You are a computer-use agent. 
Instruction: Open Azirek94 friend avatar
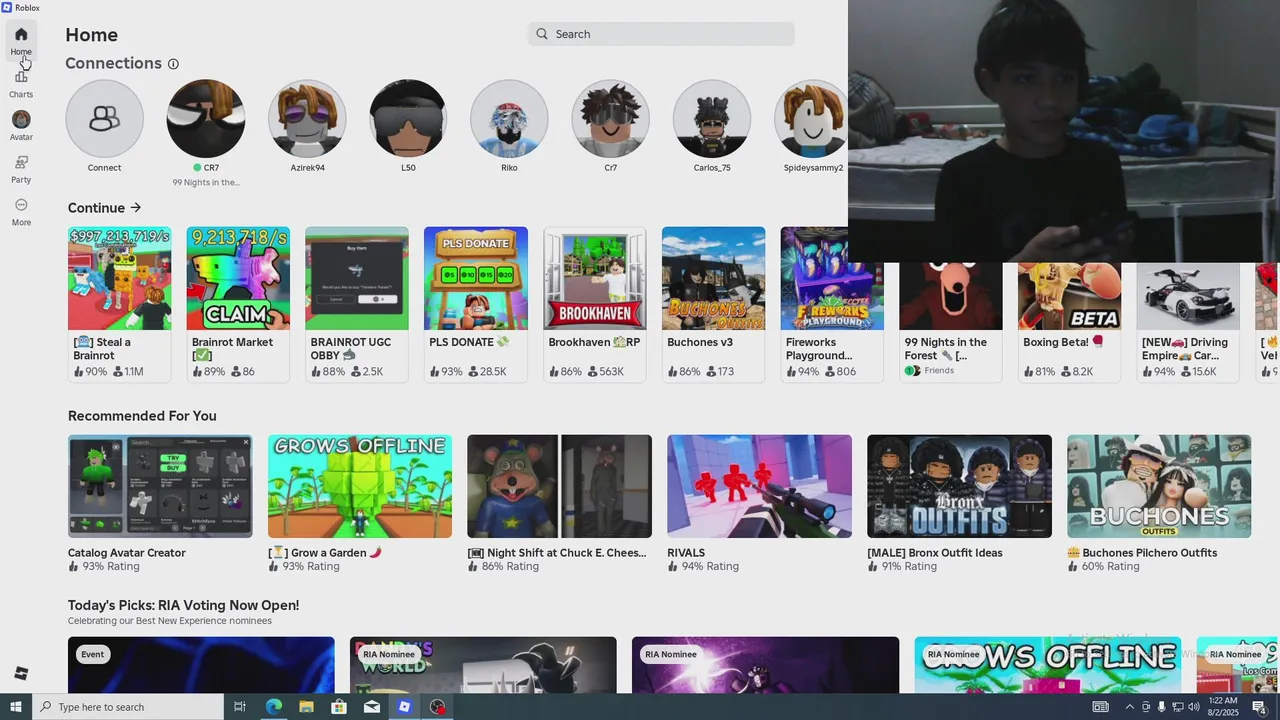tap(307, 119)
